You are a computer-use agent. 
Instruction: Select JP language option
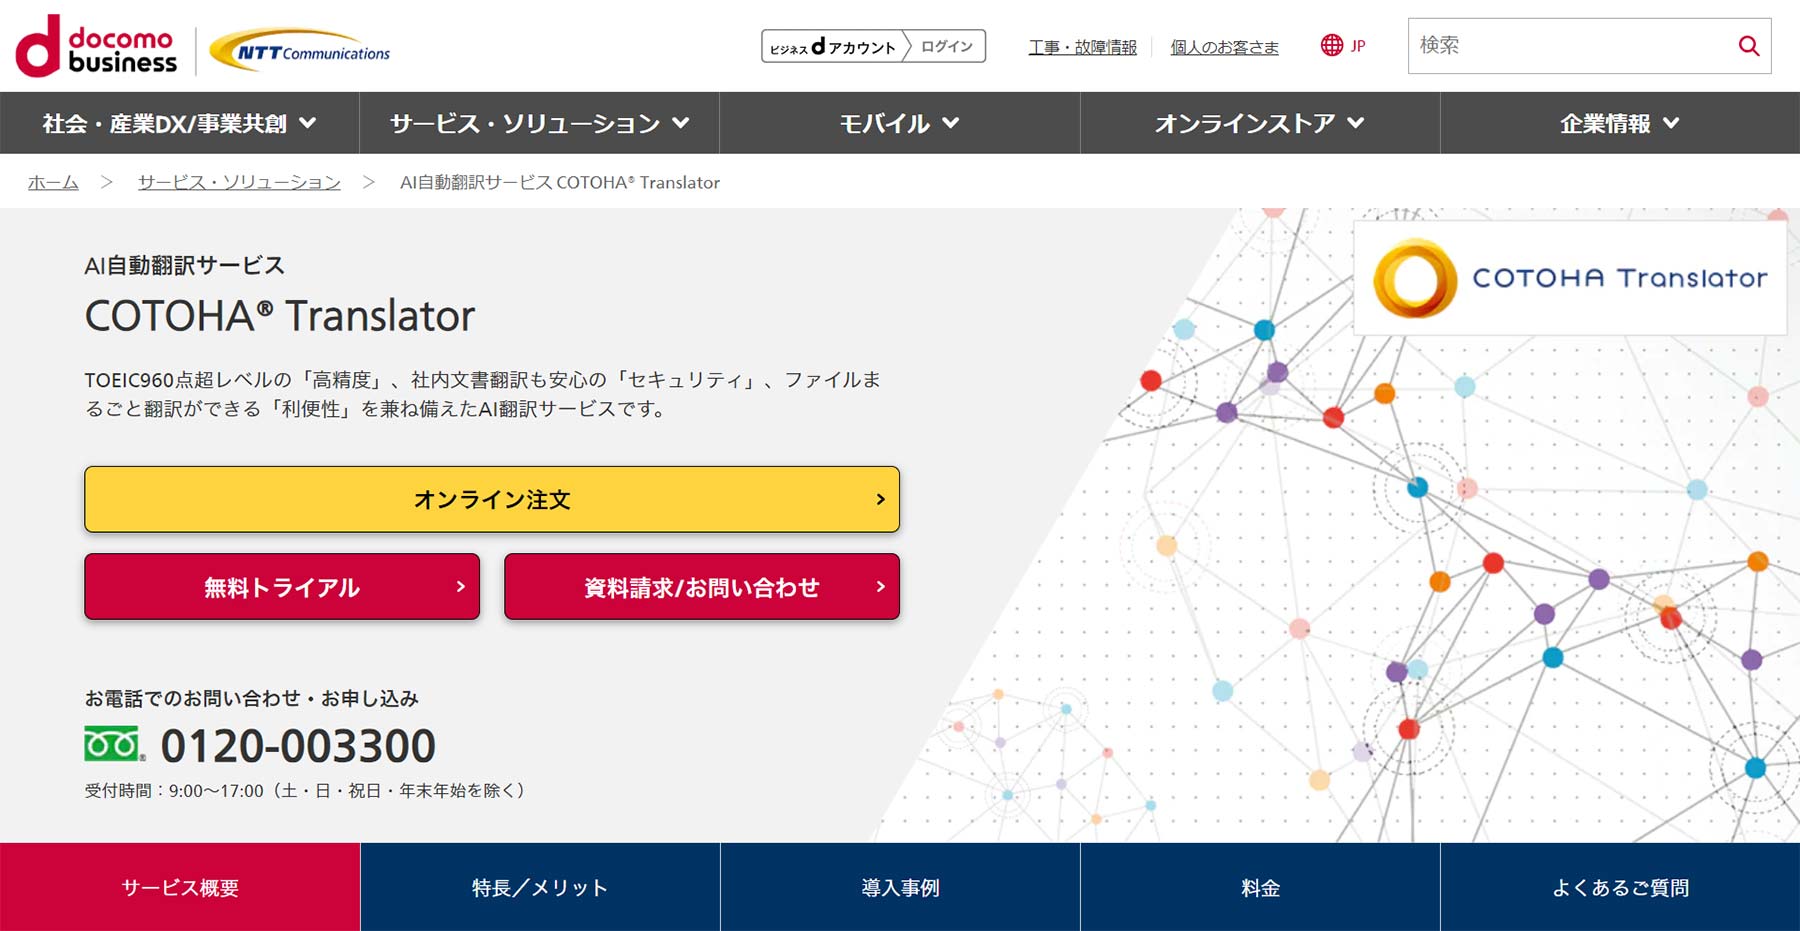tap(1357, 46)
